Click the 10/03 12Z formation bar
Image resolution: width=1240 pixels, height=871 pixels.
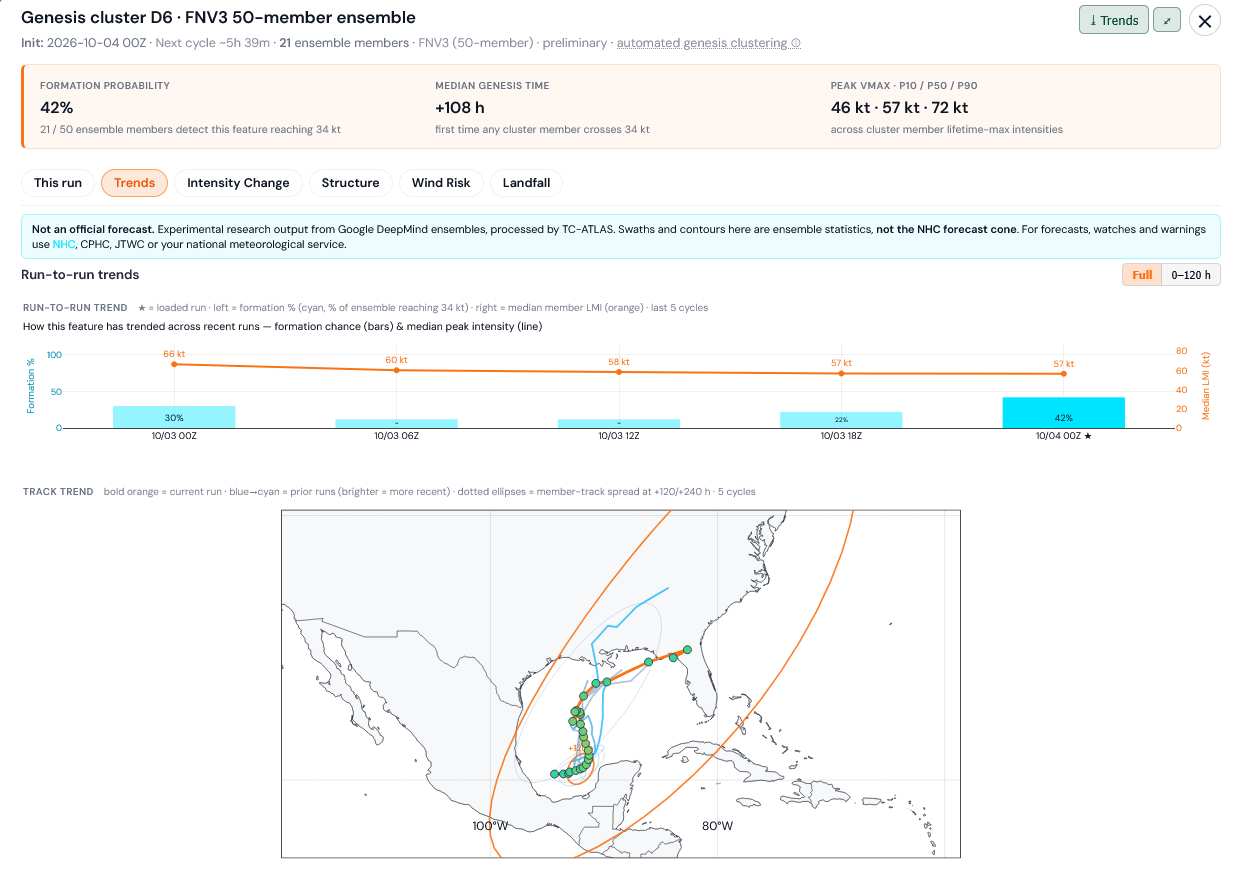(x=619, y=423)
